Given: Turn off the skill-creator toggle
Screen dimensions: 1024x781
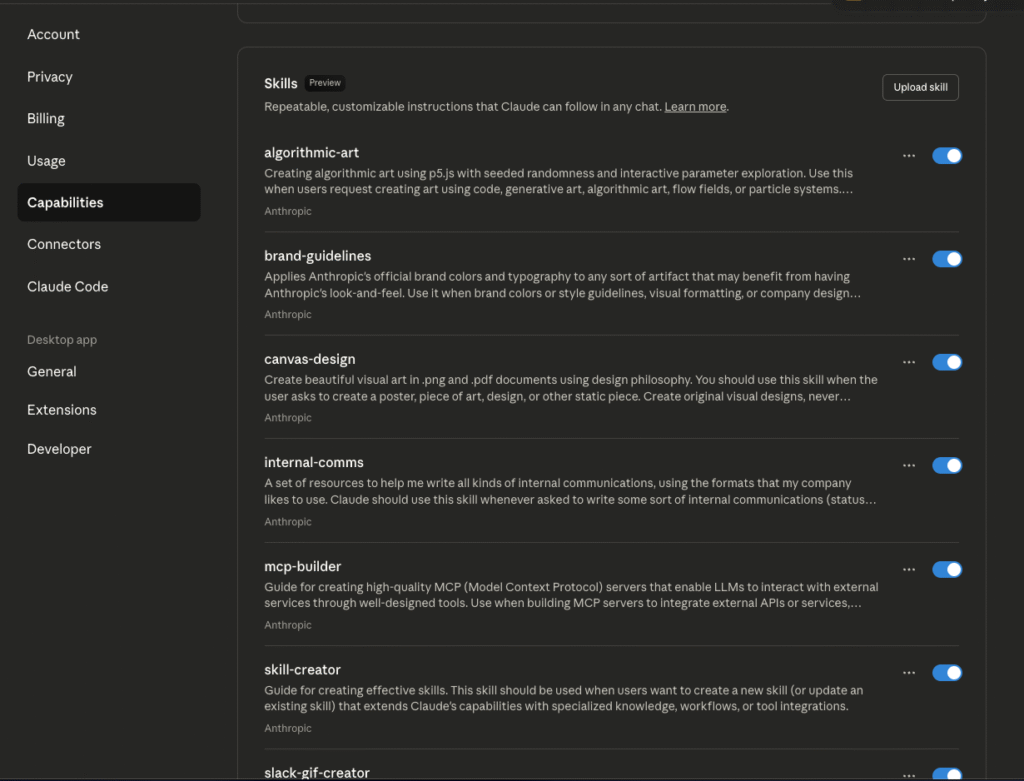Looking at the screenshot, I should pos(946,673).
